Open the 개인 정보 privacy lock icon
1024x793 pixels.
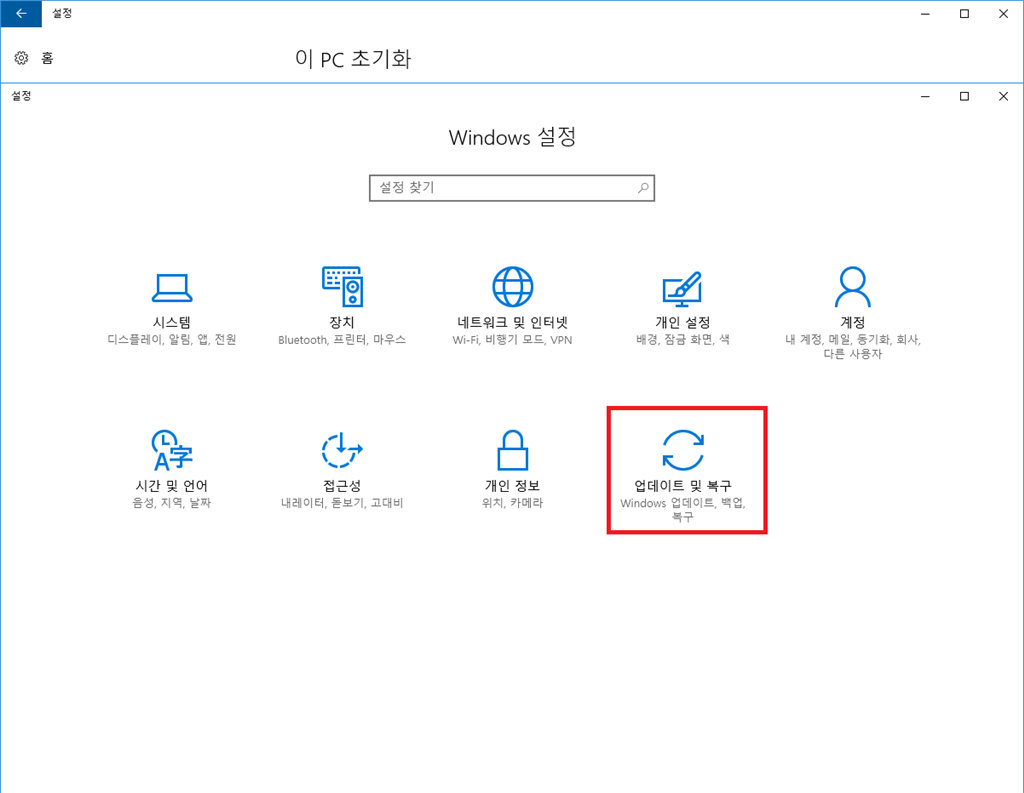[513, 450]
